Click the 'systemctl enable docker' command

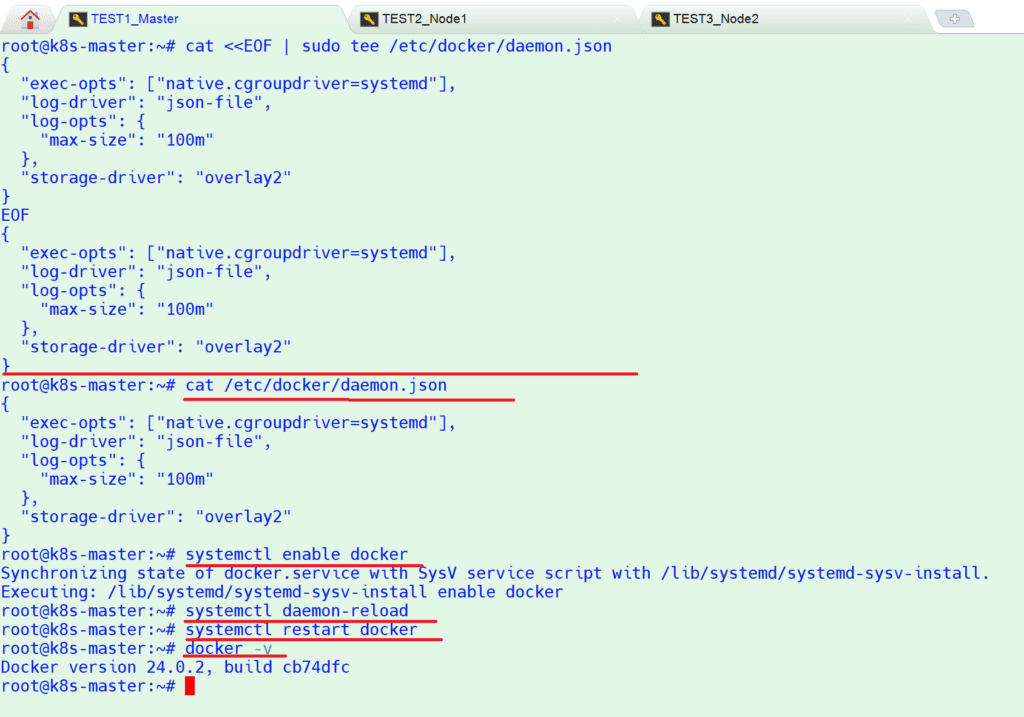[297, 554]
